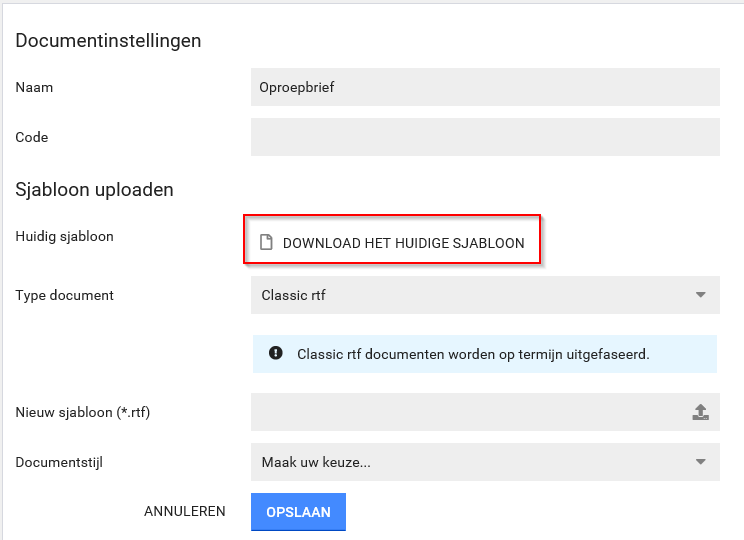Focus the Naam field containing Oproepbrief
This screenshot has width=744, height=540.
click(x=484, y=87)
